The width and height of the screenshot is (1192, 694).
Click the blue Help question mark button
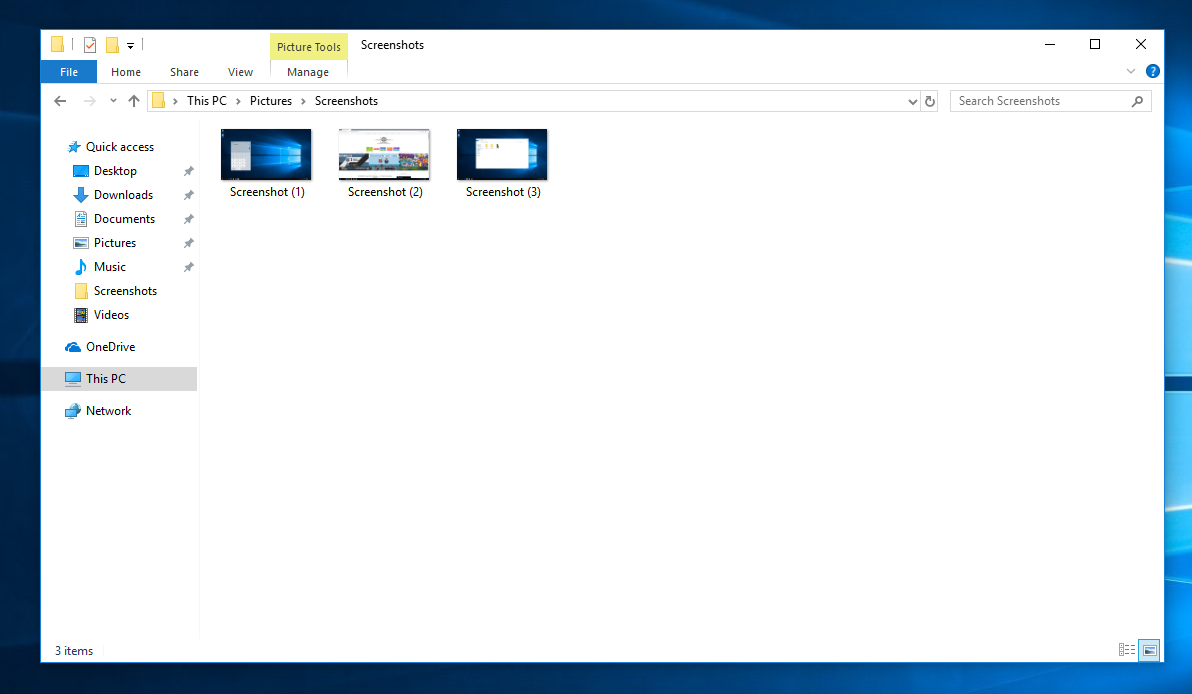[x=1153, y=71]
